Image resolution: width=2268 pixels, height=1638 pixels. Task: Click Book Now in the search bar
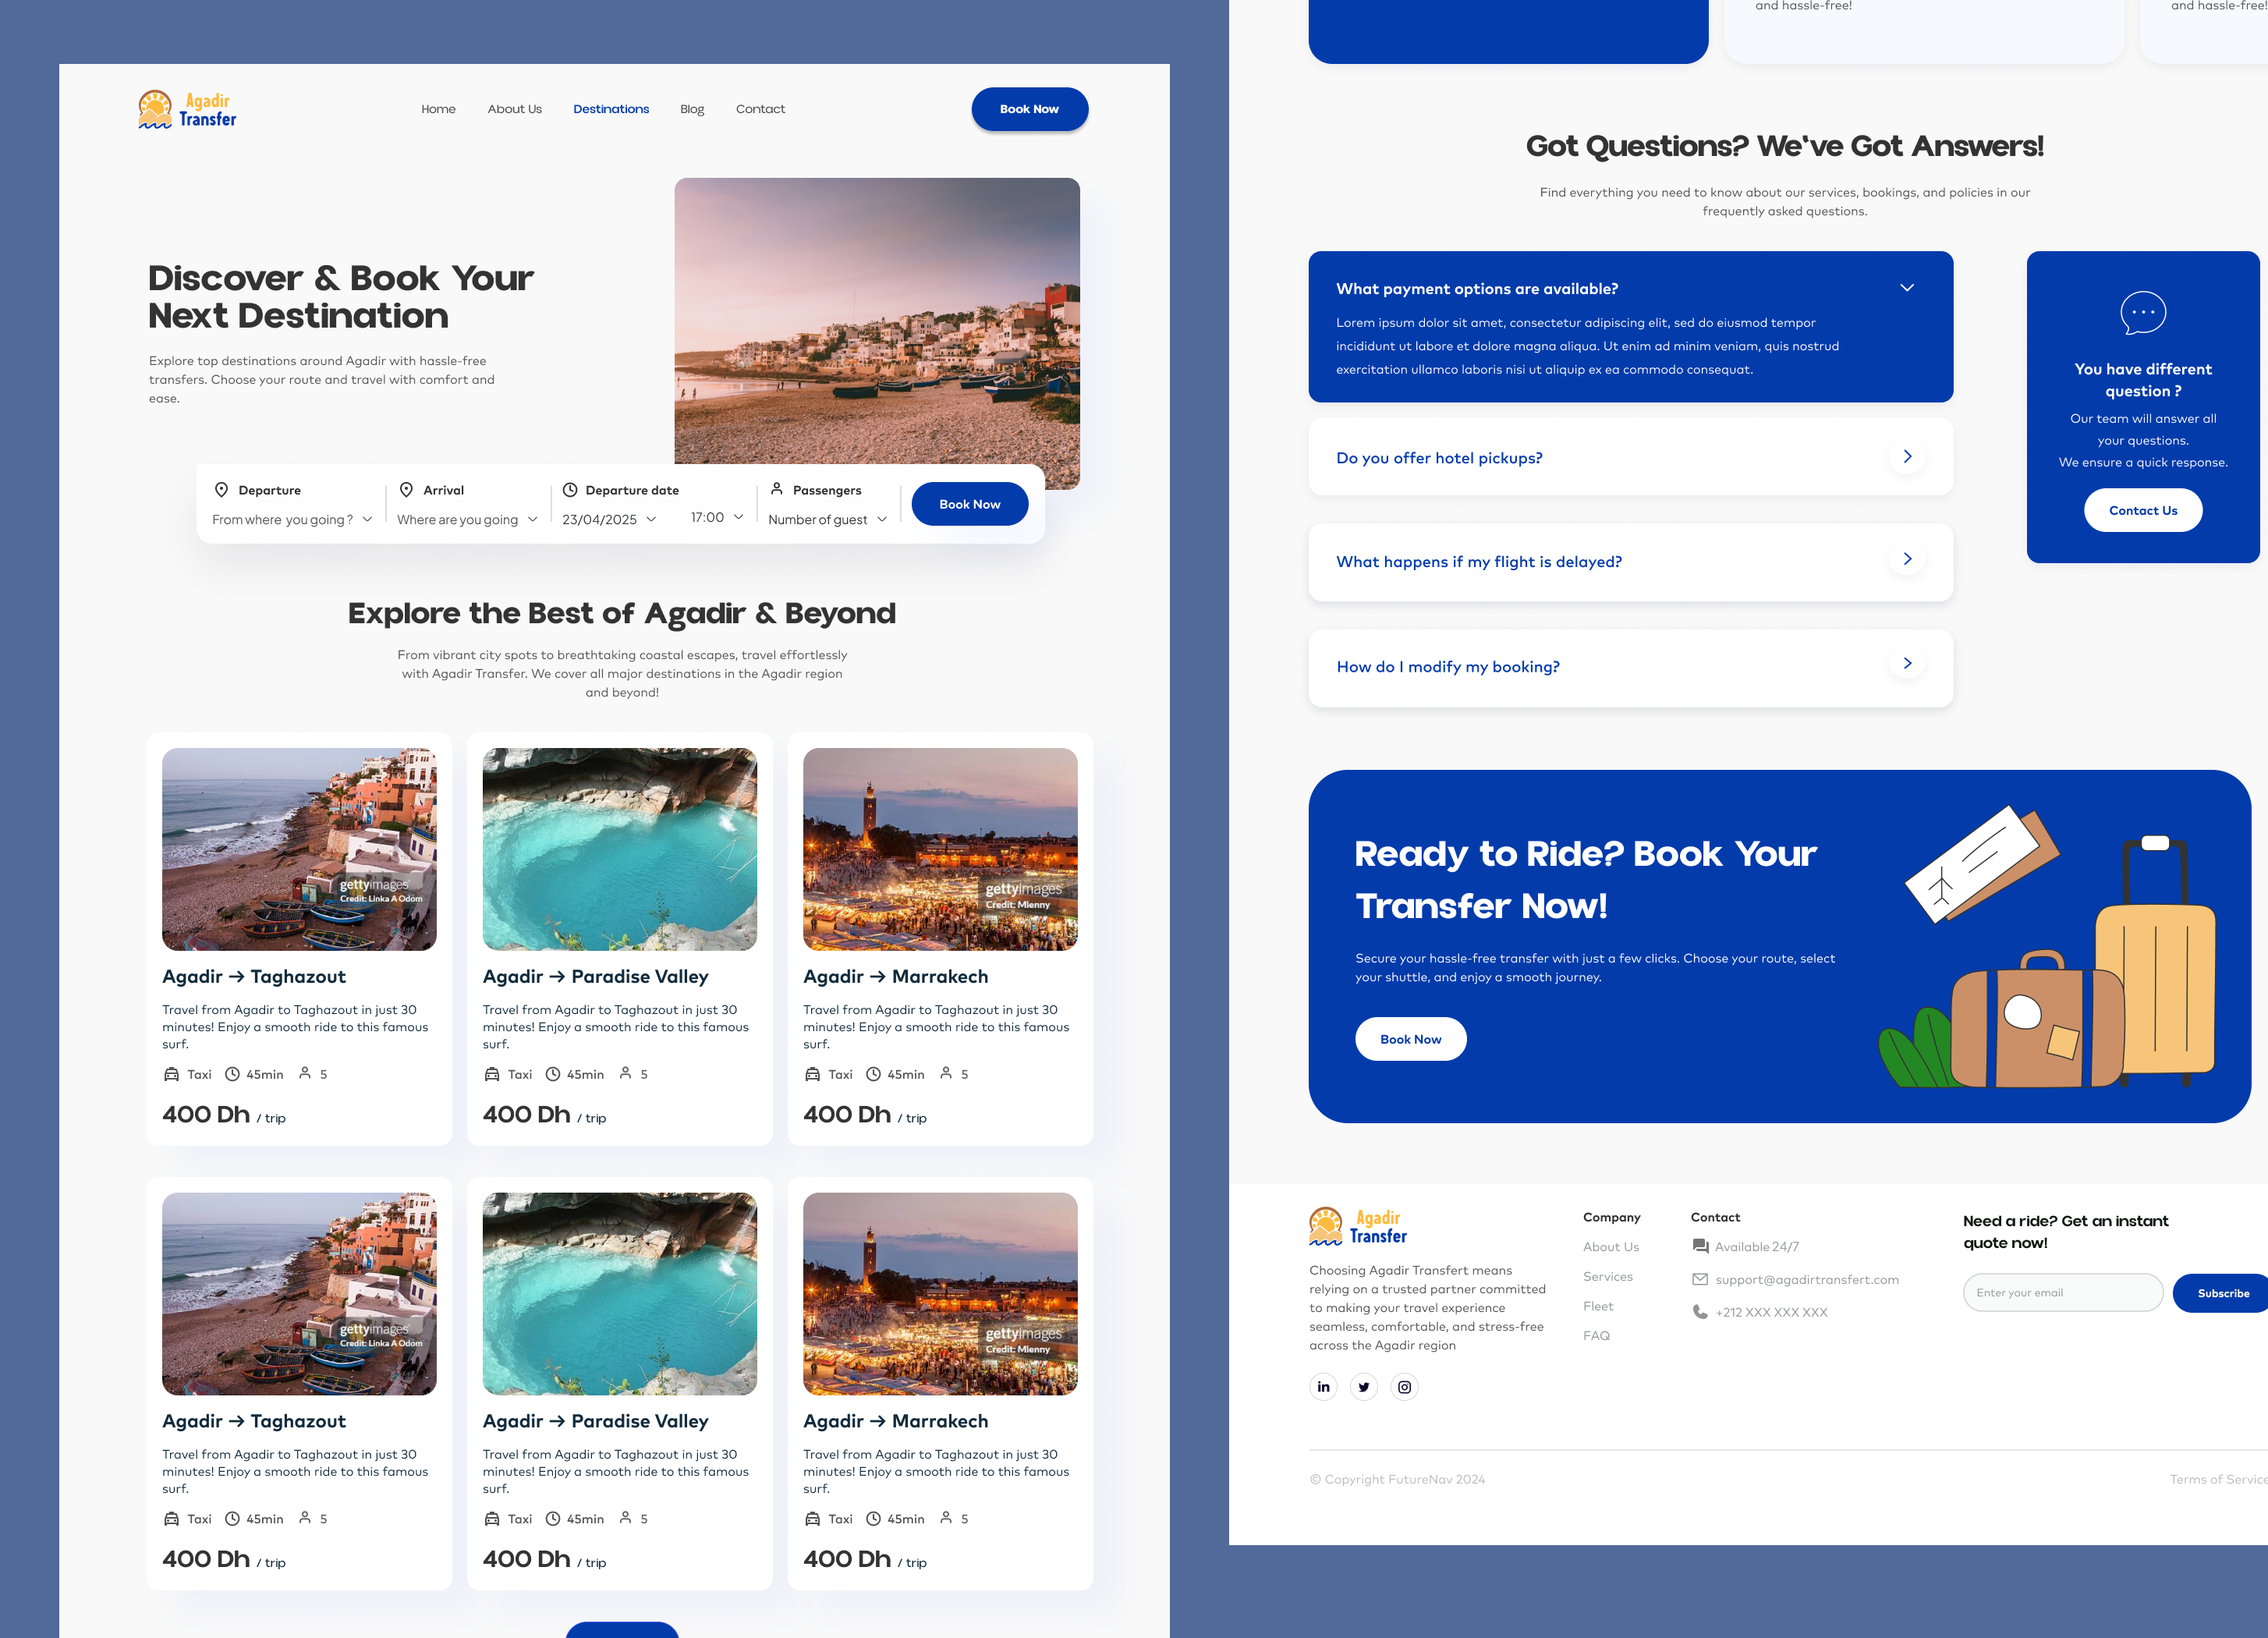tap(969, 504)
